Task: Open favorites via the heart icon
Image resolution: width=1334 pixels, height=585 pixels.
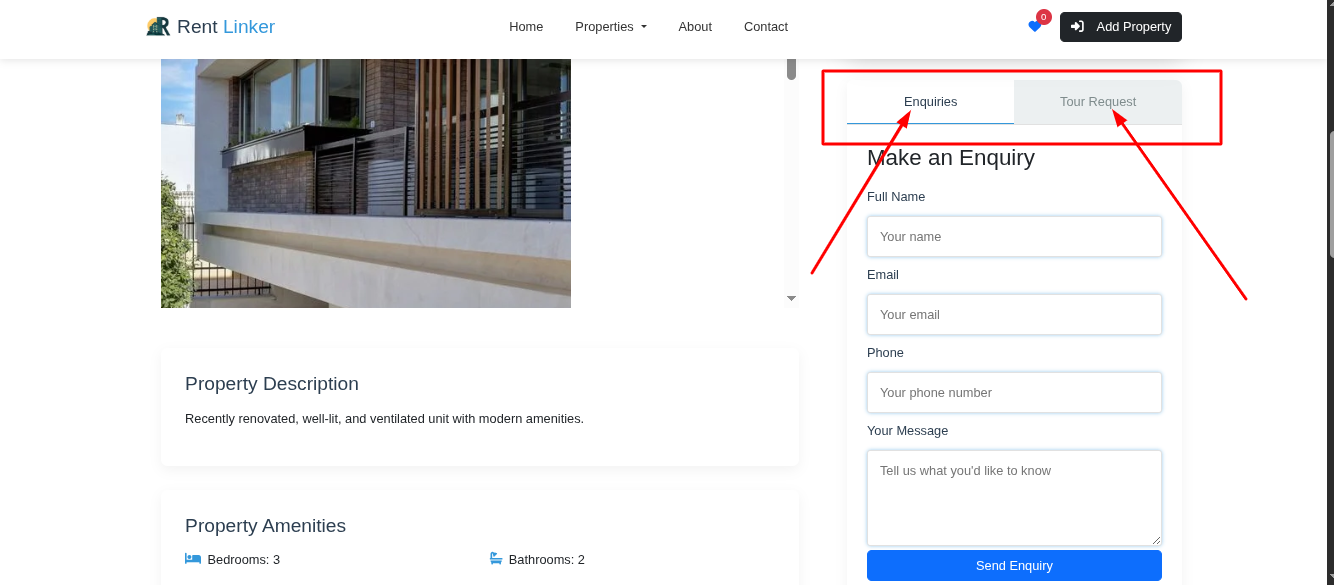Action: 1034,27
